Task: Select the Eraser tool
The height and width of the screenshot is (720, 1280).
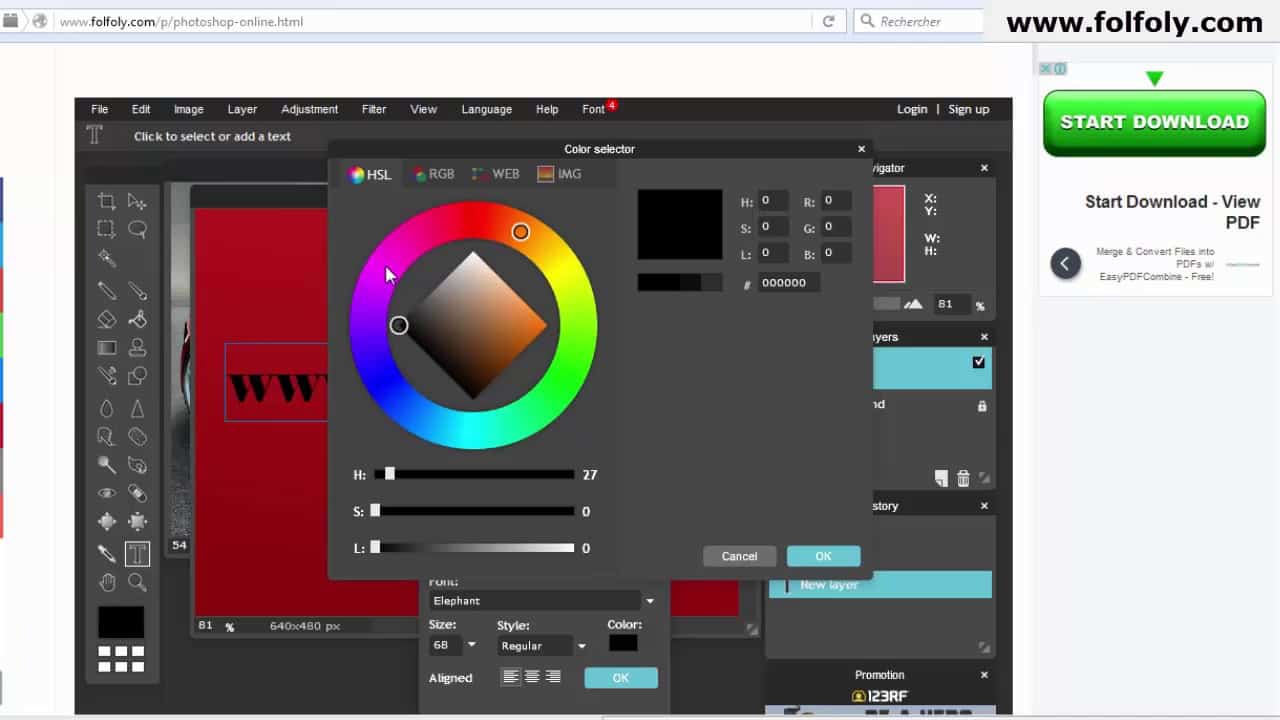Action: pos(107,319)
